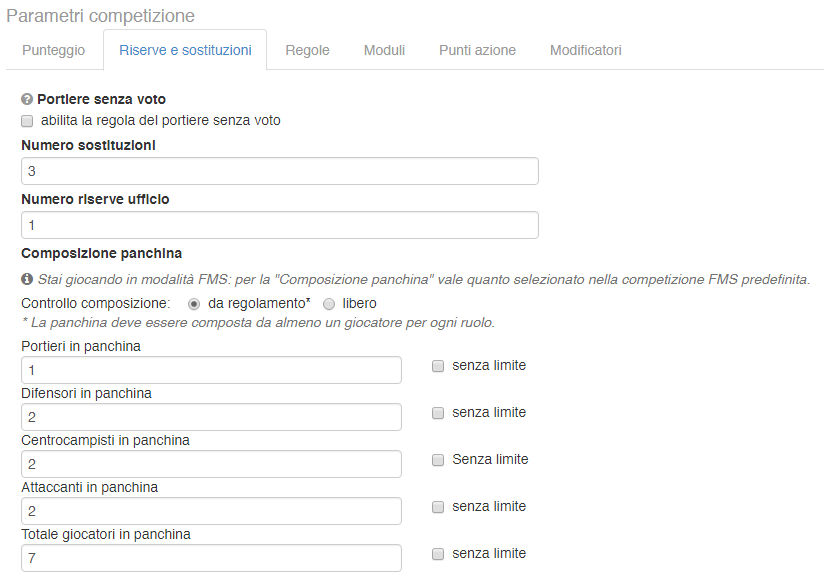Open the Punti azione tab
Image resolution: width=824 pixels, height=580 pixels.
[x=477, y=50]
